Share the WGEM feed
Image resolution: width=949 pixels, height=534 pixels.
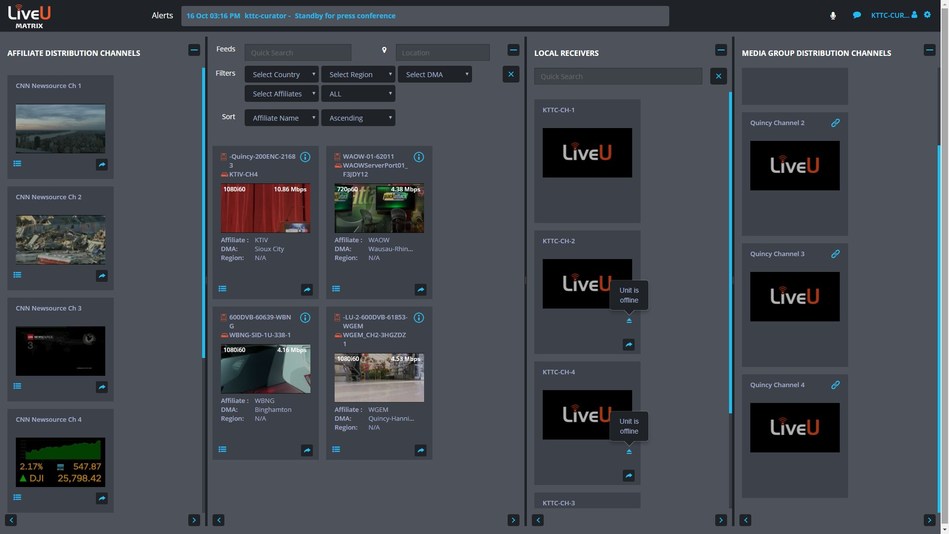(421, 450)
